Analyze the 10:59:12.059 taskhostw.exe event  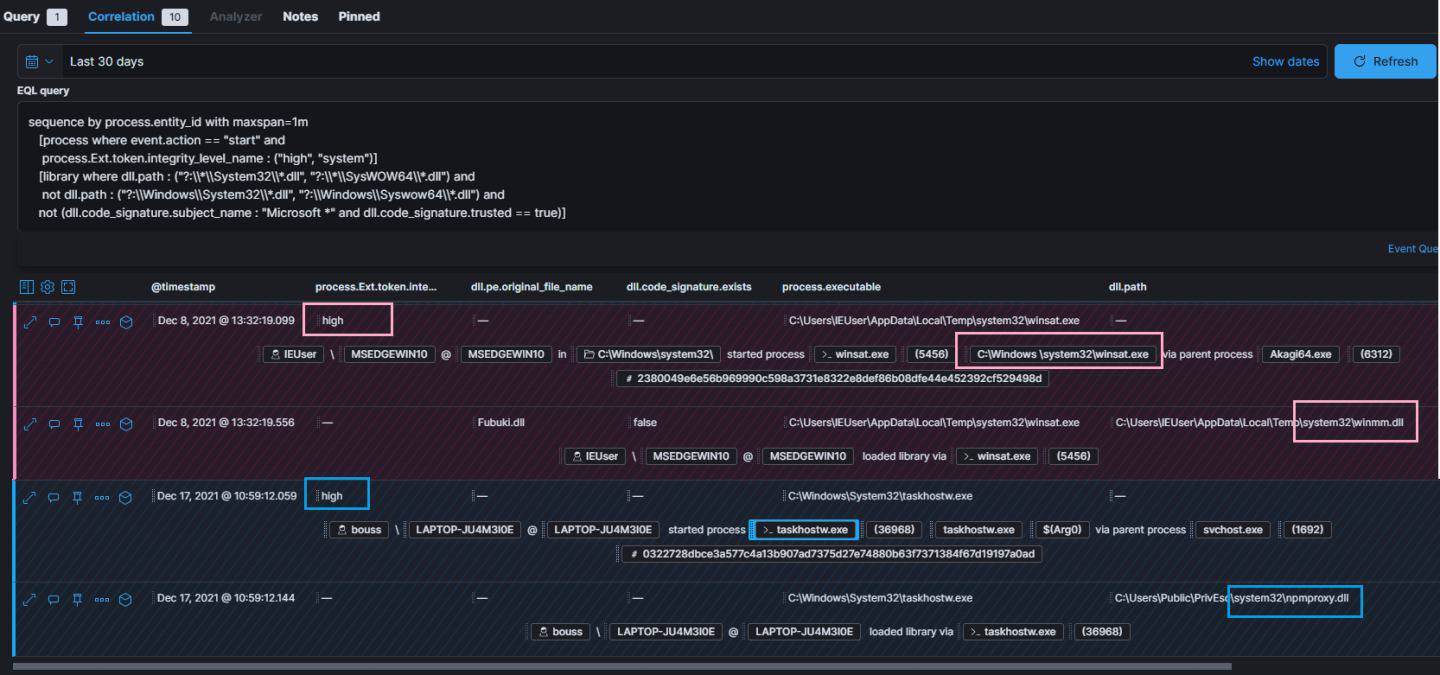click(x=126, y=496)
